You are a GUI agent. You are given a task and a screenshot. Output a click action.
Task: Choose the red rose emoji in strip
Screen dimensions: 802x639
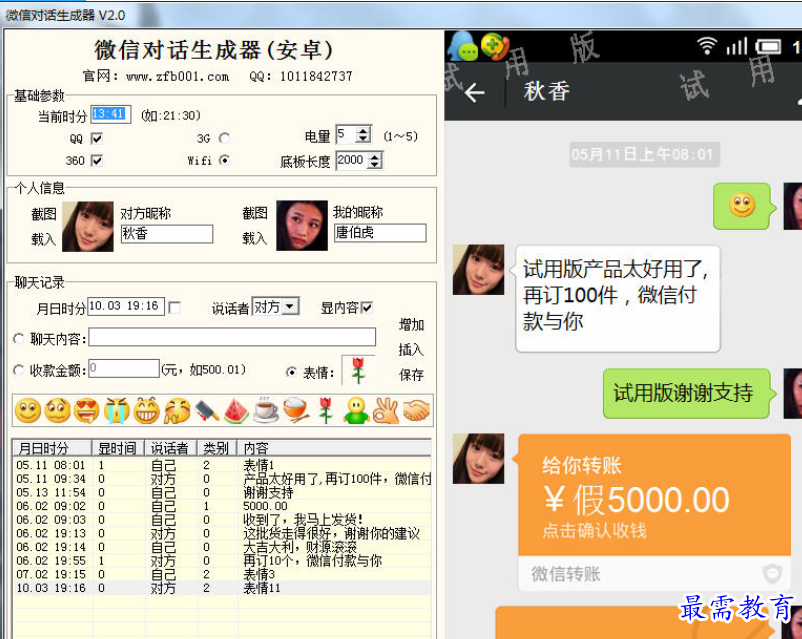click(x=326, y=410)
